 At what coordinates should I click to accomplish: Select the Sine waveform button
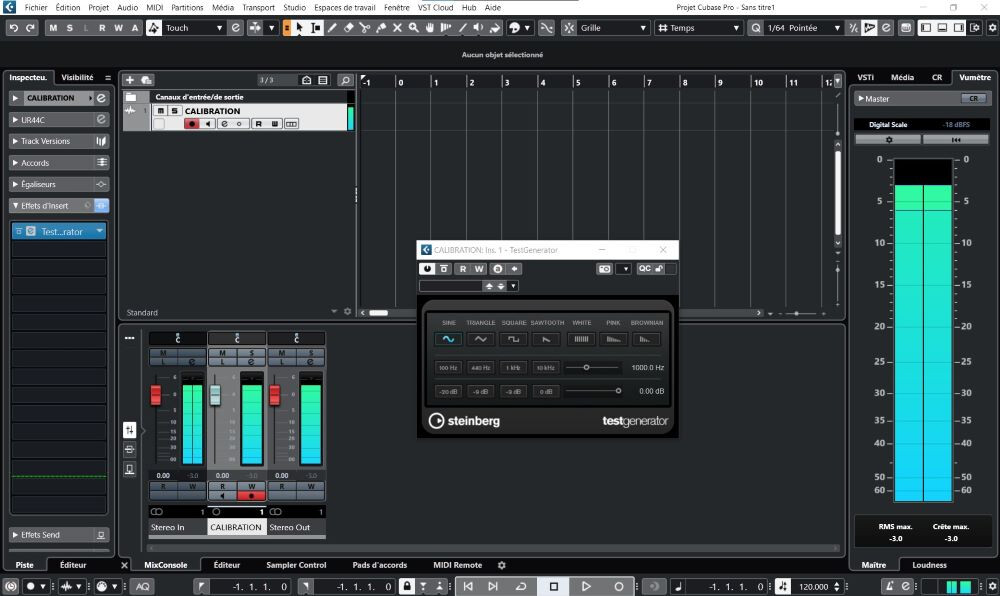448,339
